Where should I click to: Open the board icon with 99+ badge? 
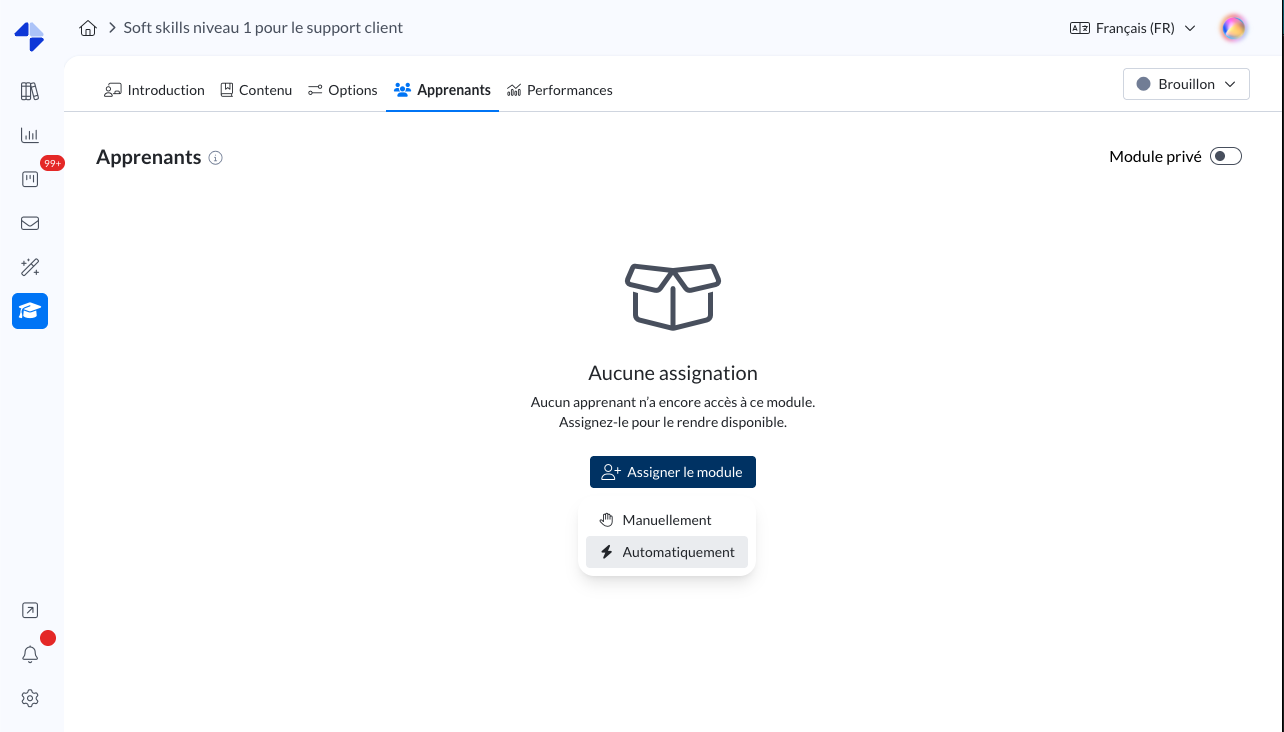[30, 179]
